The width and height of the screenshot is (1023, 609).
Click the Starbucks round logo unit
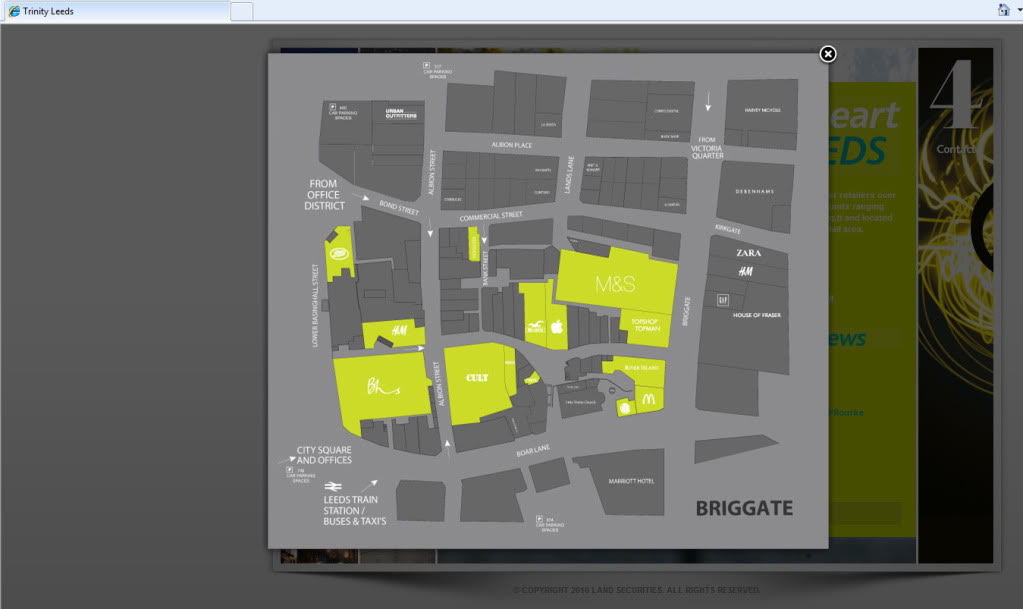tap(625, 408)
